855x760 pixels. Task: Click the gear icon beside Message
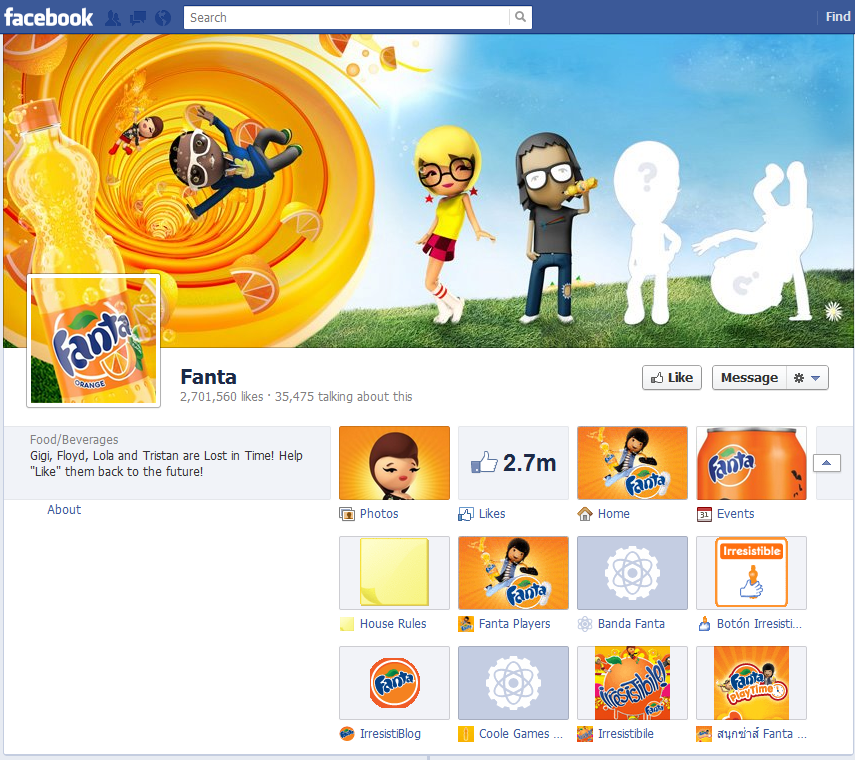pos(799,378)
